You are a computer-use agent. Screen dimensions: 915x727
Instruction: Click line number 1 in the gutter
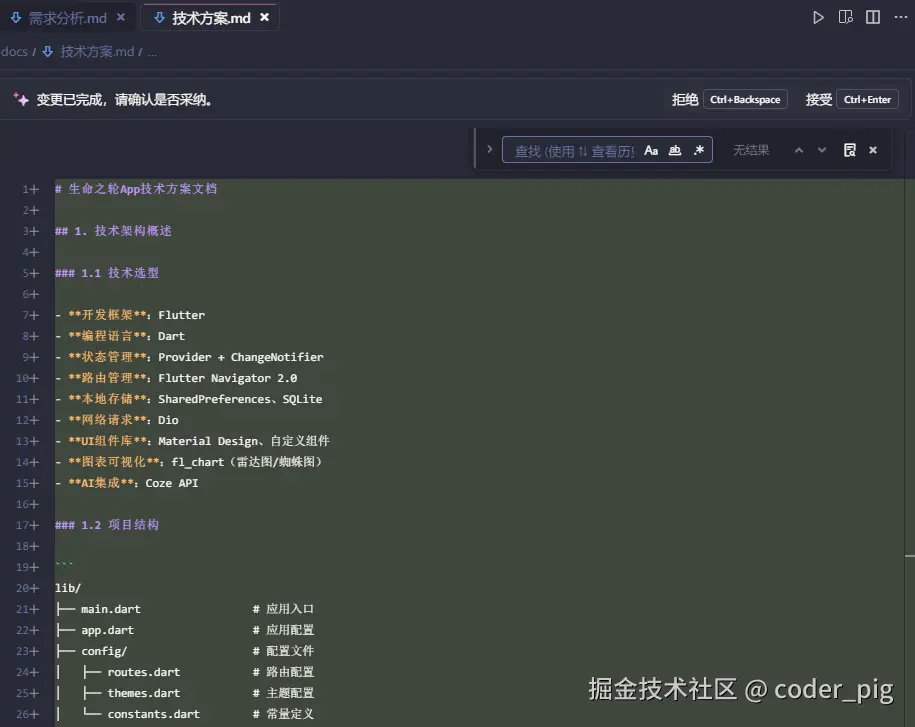pyautogui.click(x=26, y=189)
